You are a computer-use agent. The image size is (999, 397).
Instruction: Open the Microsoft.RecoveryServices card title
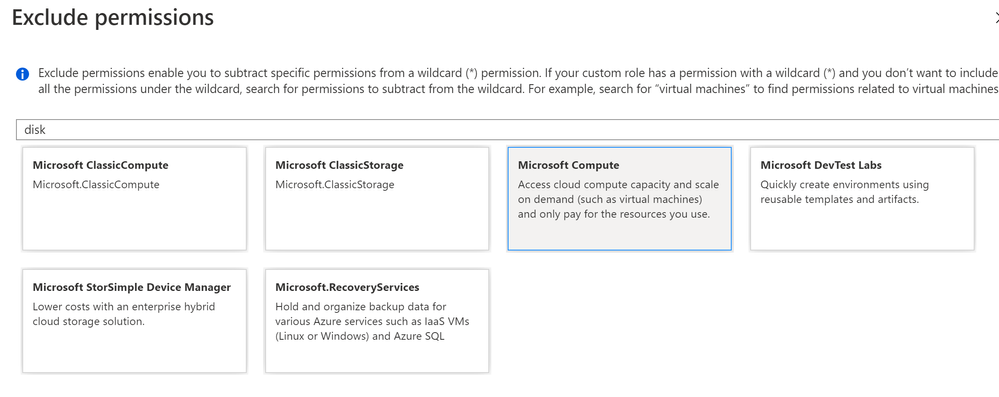[x=347, y=287]
